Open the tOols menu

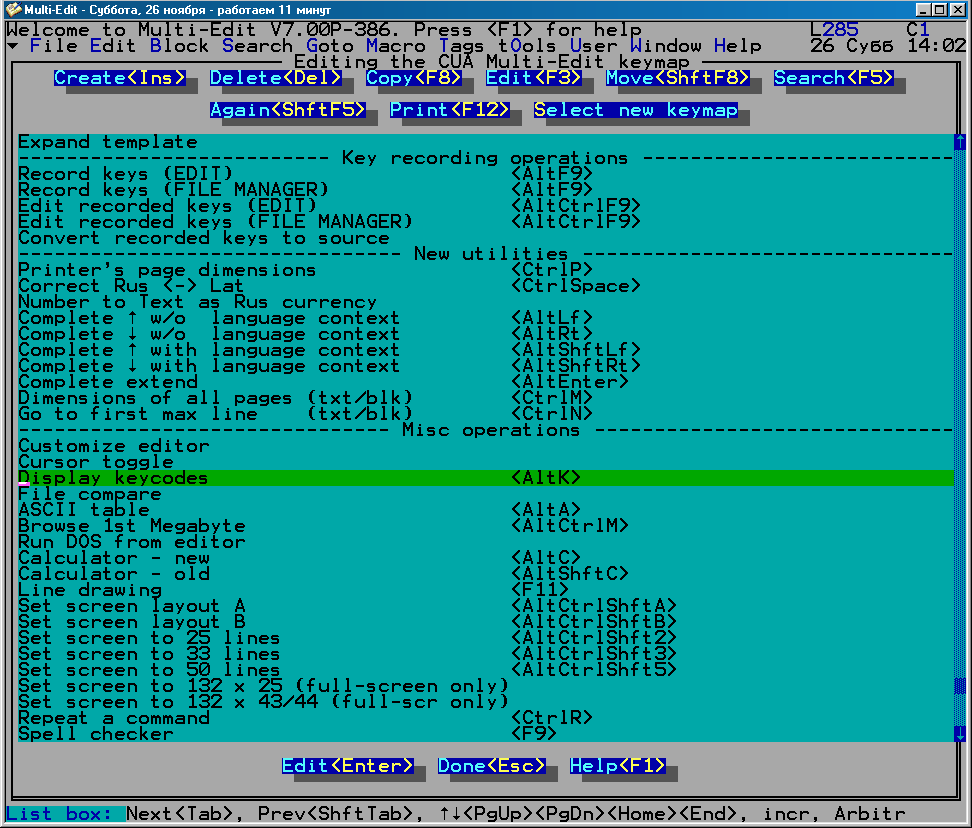(528, 46)
